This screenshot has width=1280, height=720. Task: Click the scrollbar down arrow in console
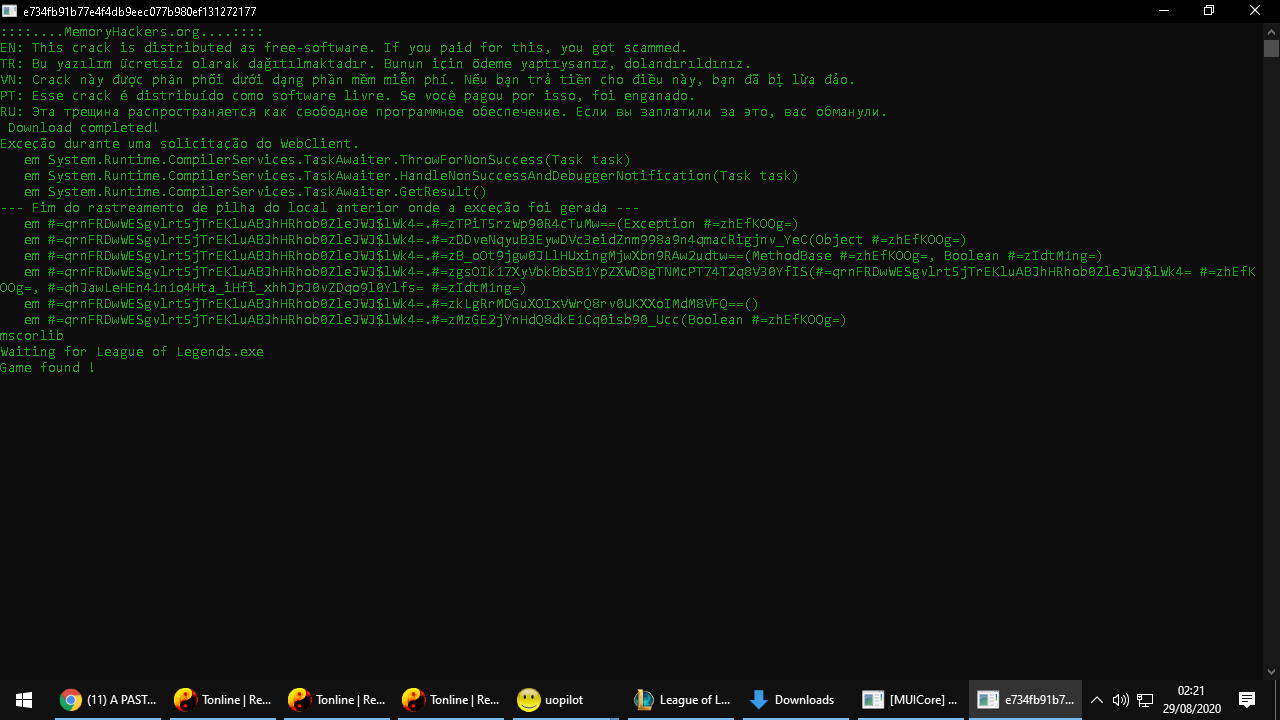tap(1271, 672)
